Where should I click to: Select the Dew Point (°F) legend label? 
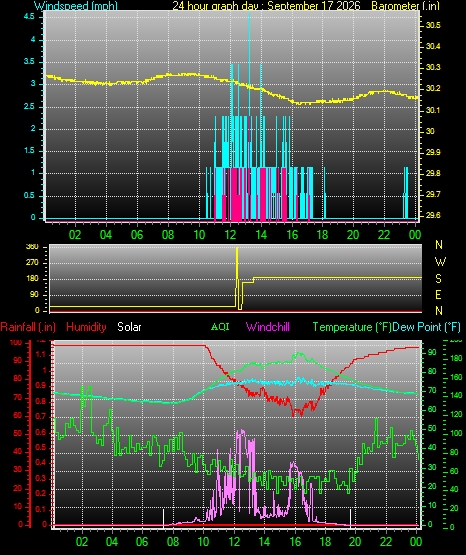(x=426, y=327)
